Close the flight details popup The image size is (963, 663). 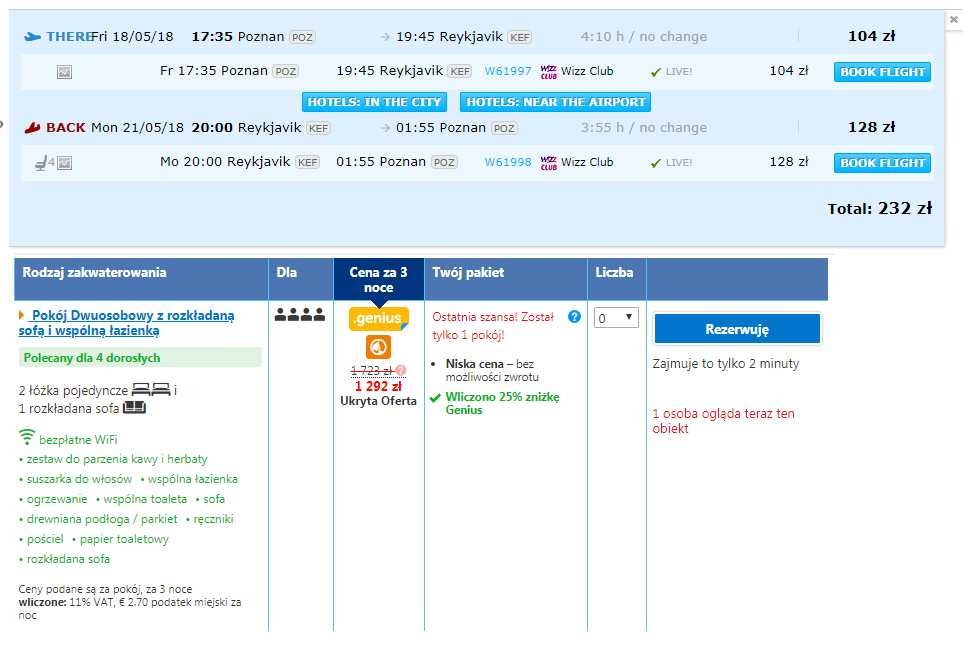953,20
